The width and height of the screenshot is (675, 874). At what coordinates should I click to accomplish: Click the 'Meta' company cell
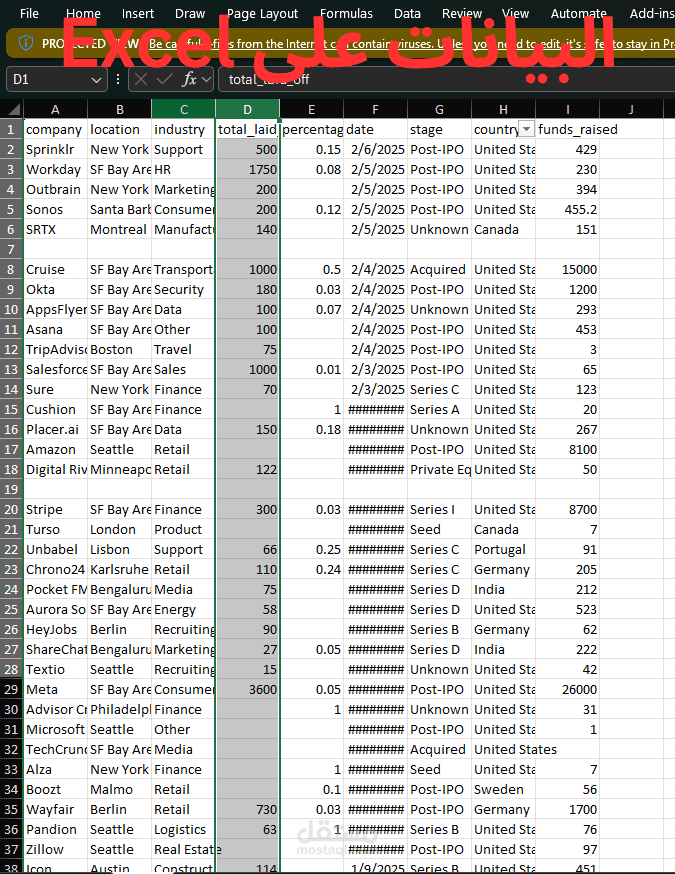pyautogui.click(x=55, y=690)
